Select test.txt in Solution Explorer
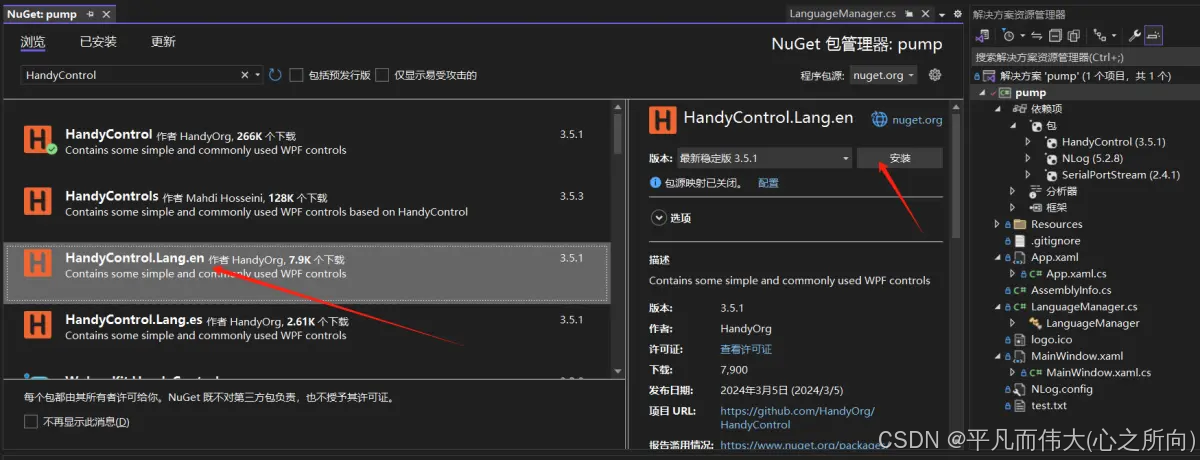The height and width of the screenshot is (460, 1200). point(1049,405)
